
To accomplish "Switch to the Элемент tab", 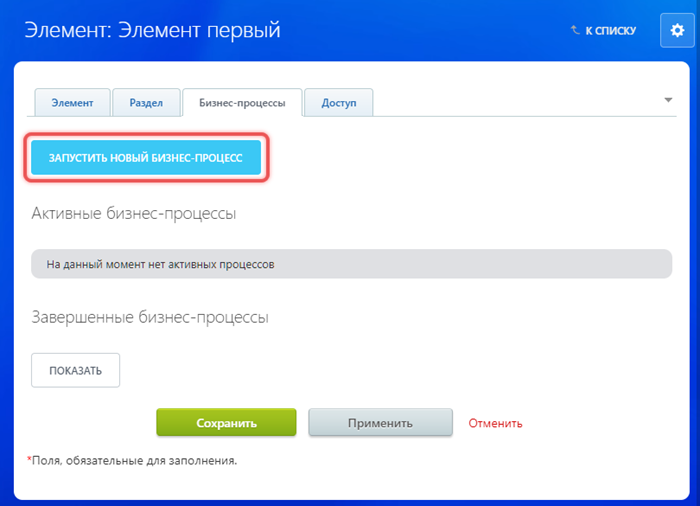I will (x=71, y=102).
